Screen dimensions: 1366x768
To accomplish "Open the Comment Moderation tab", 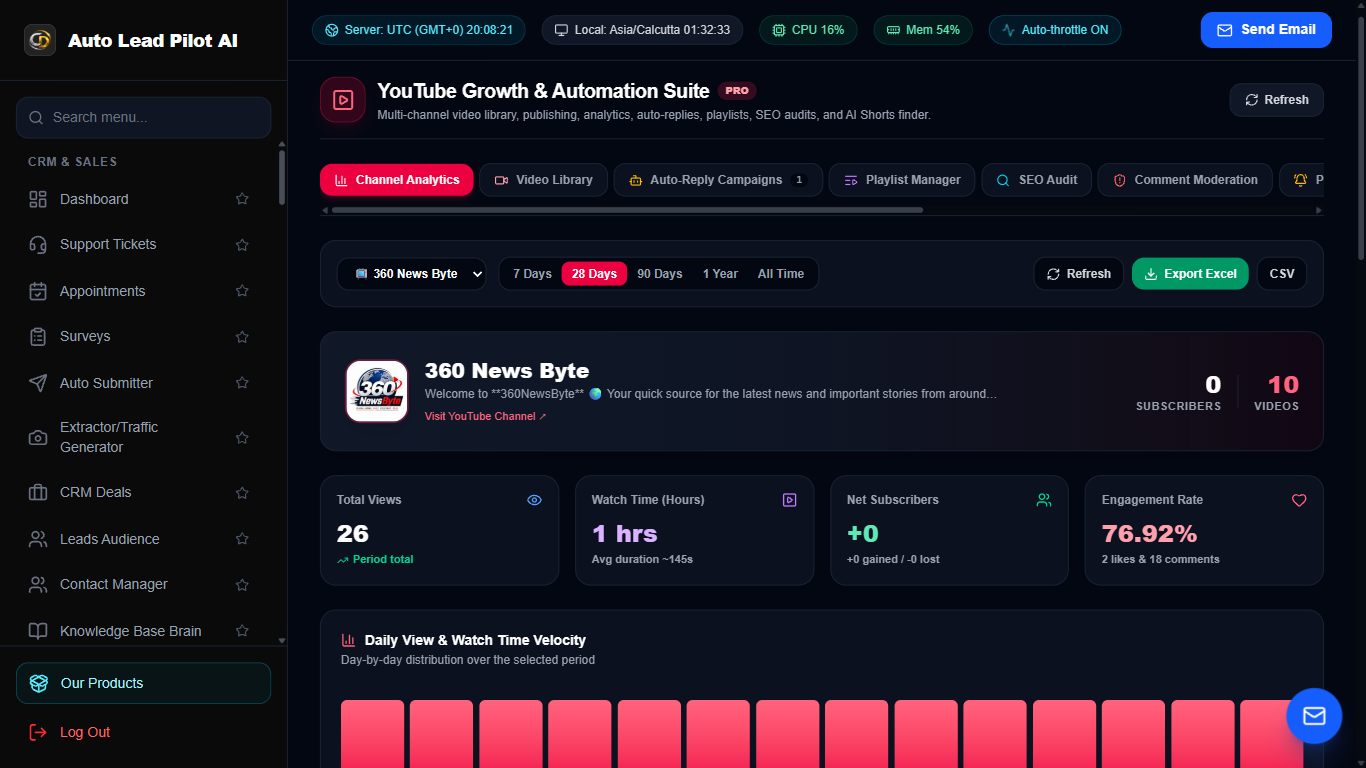I will click(1185, 180).
